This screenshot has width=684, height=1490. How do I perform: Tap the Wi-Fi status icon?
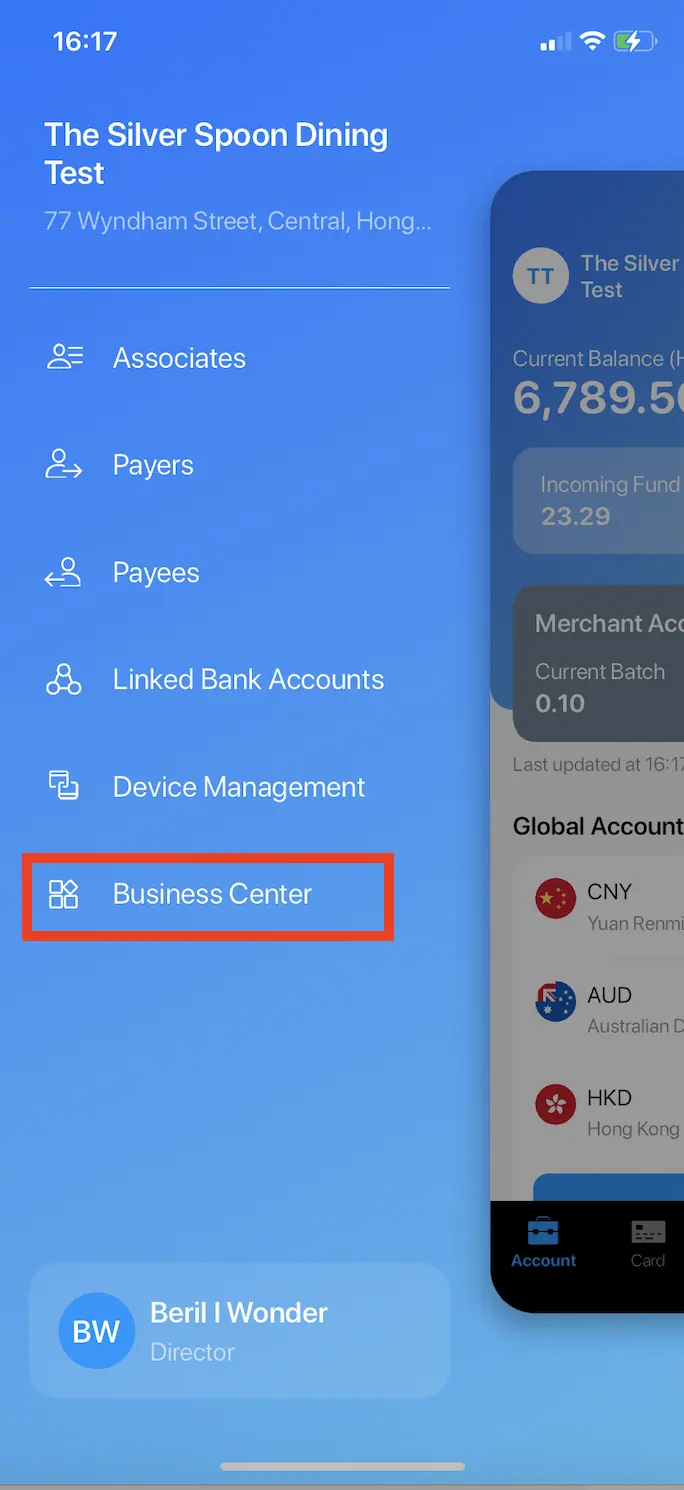point(593,41)
